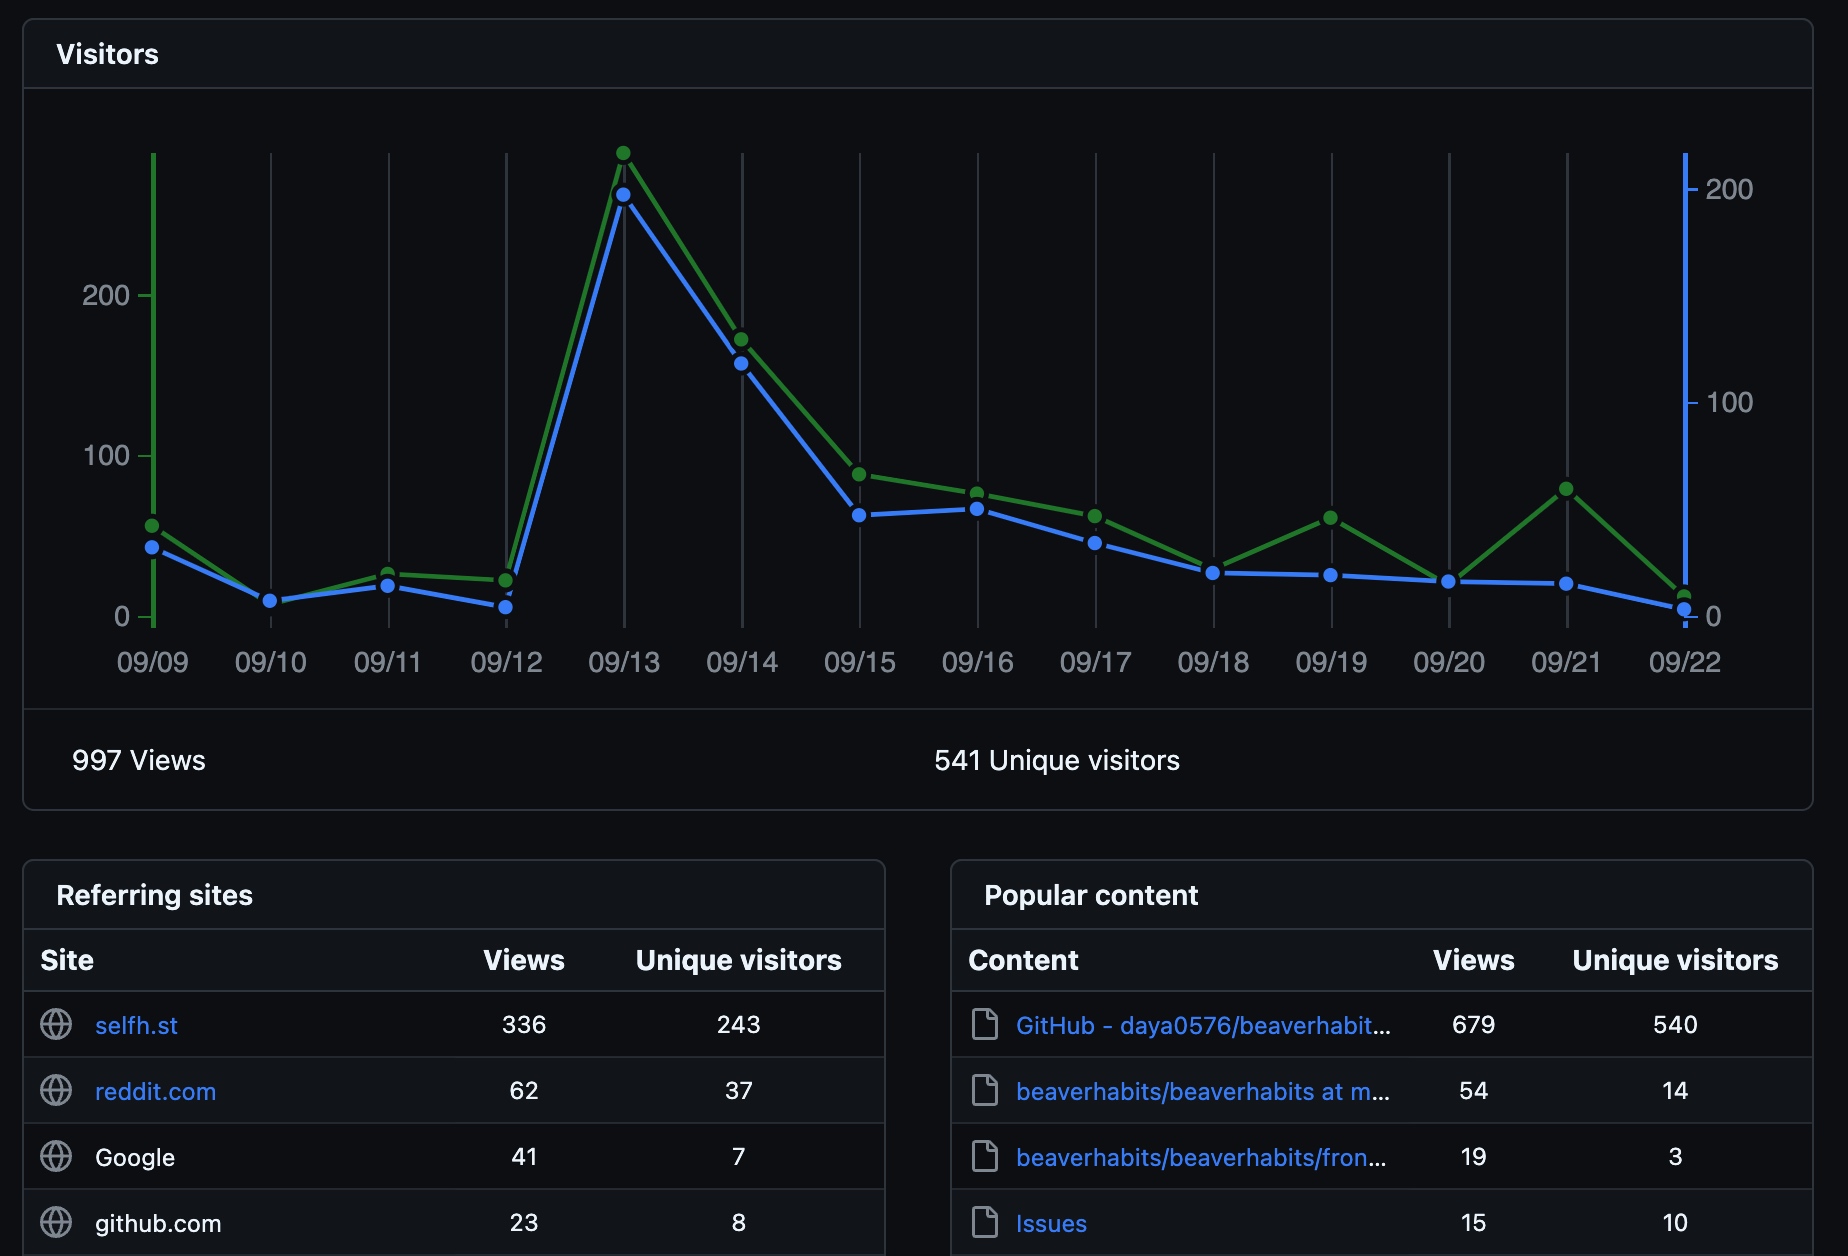Click the green views point on 09/19
The image size is (1848, 1256).
(x=1330, y=518)
